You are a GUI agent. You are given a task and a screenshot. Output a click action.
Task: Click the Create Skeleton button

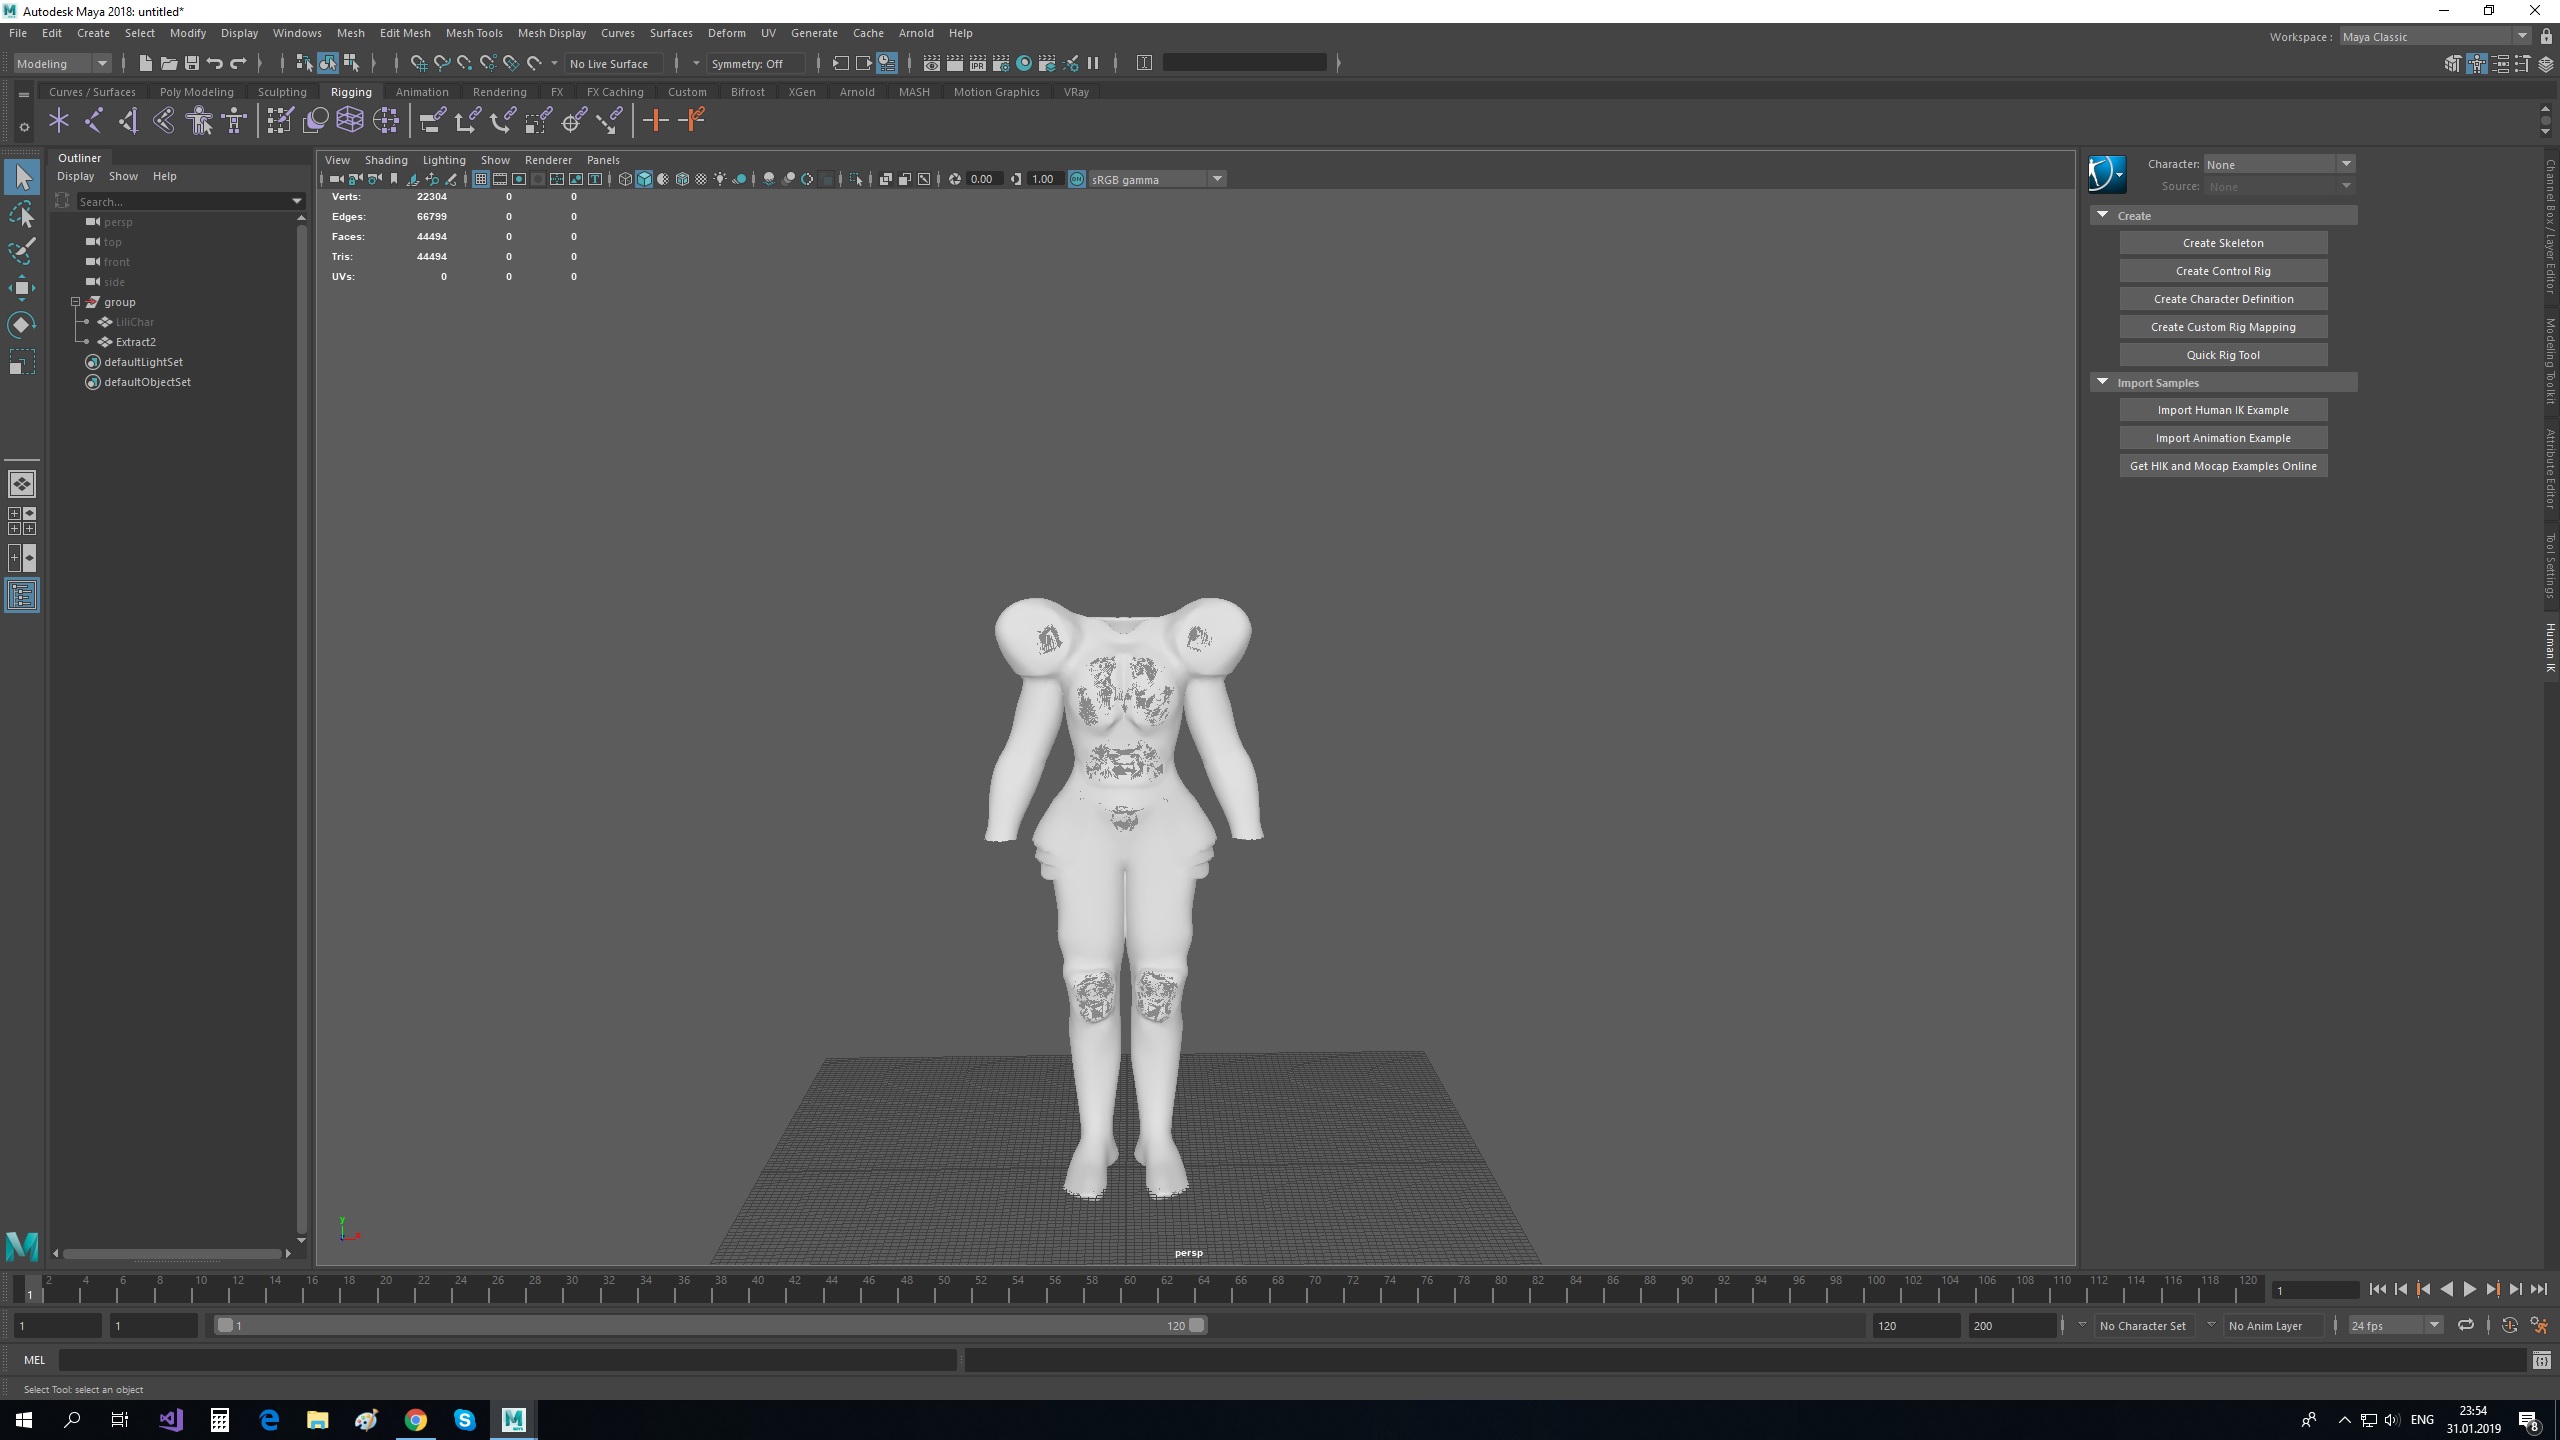(x=2223, y=242)
